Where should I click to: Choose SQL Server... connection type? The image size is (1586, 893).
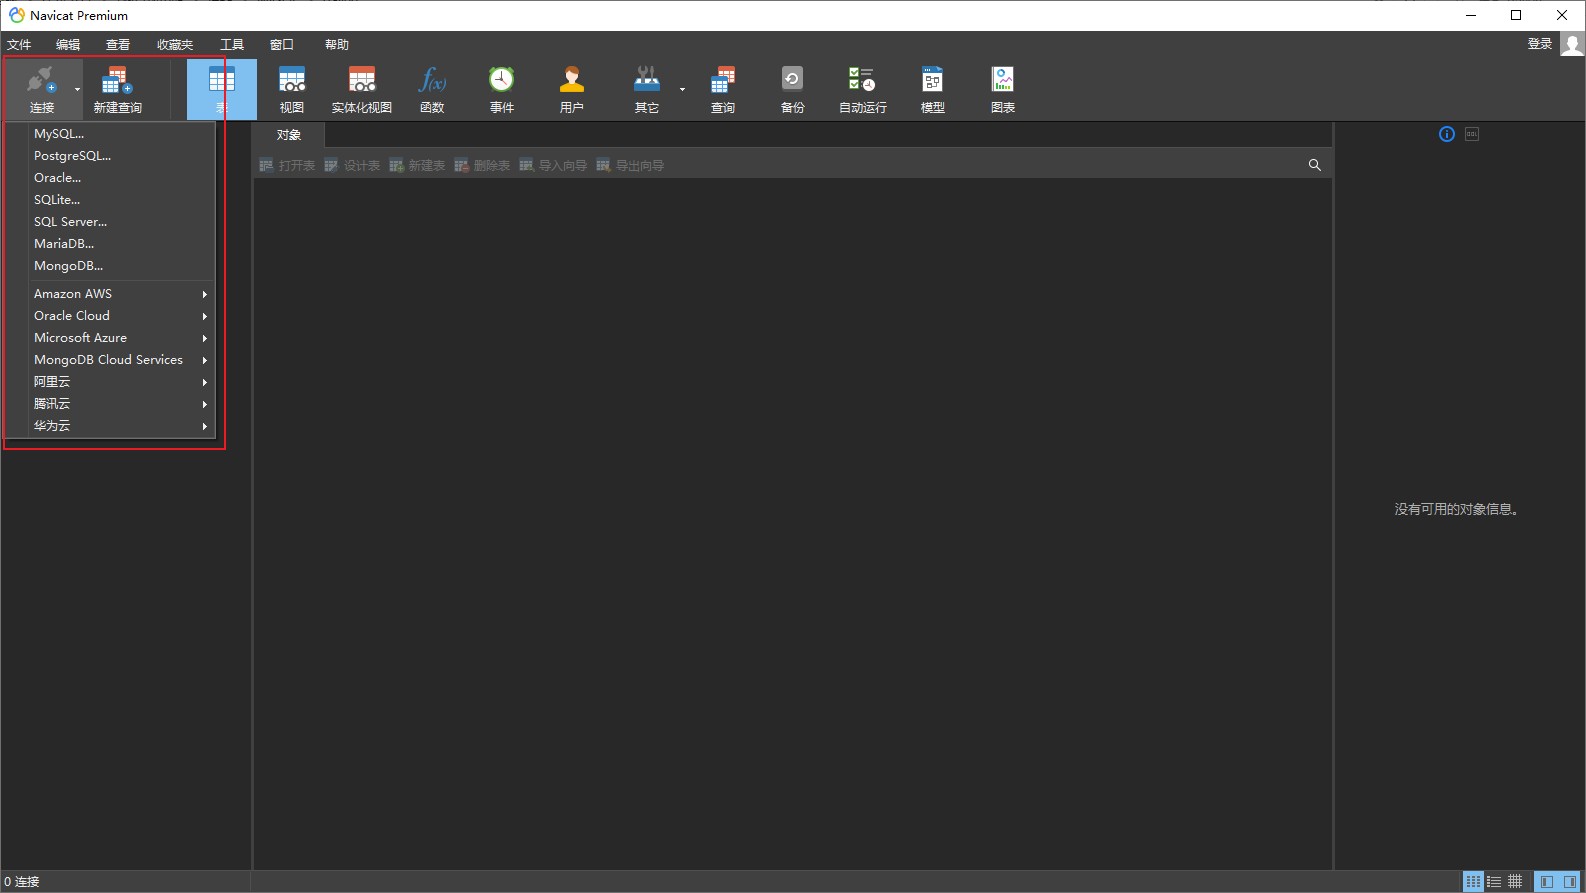(x=110, y=222)
